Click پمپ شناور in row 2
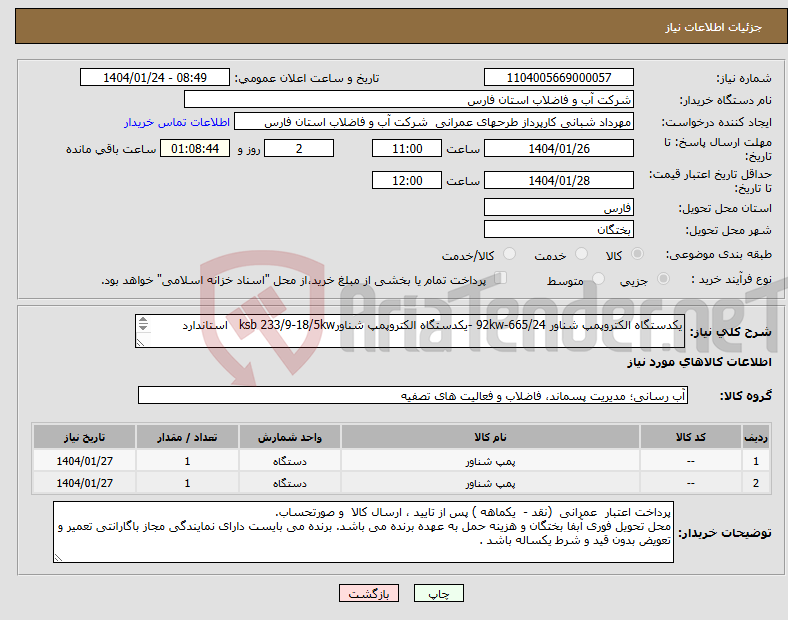This screenshot has width=788, height=620. tap(490, 483)
